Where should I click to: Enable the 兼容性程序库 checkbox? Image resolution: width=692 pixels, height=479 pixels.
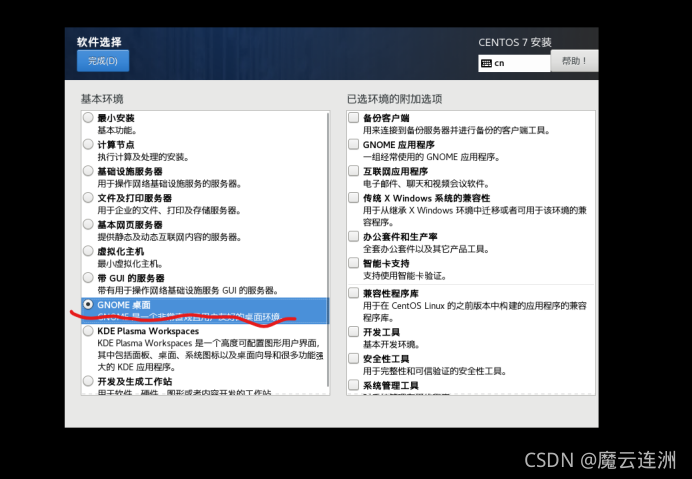point(354,293)
